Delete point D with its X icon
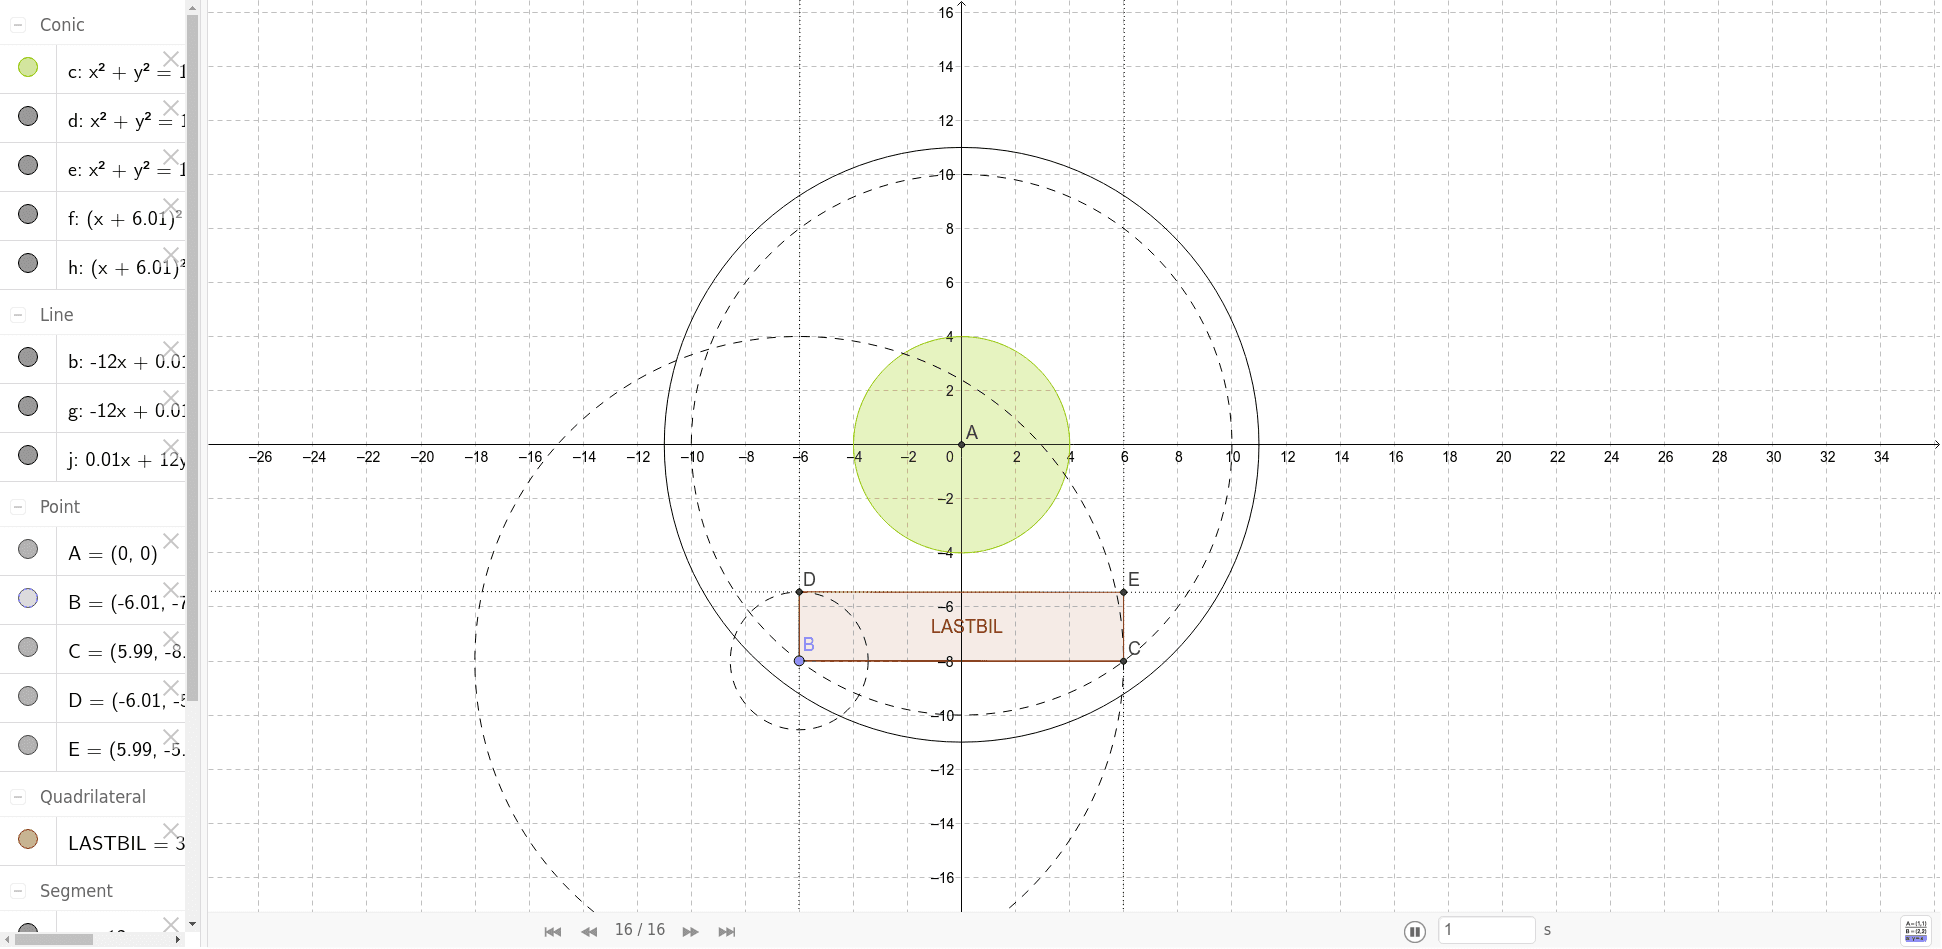The image size is (1942, 949). tap(171, 688)
